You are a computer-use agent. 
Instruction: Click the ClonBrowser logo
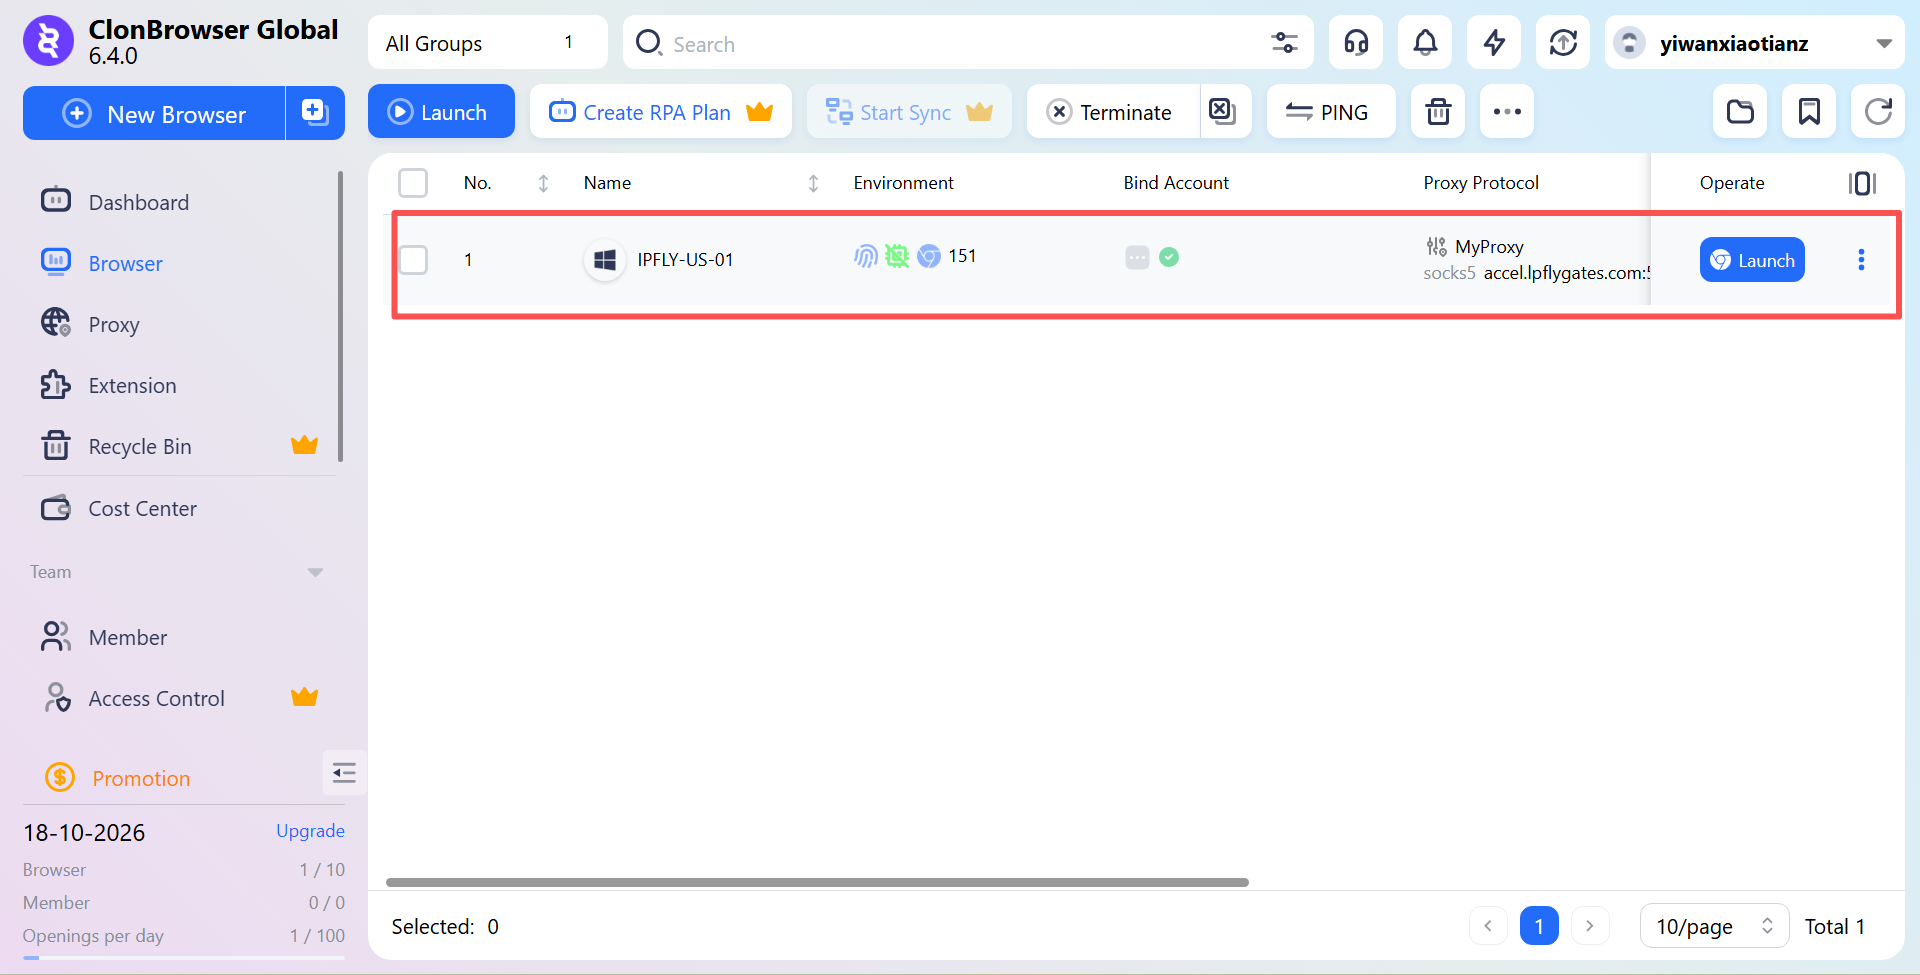click(48, 41)
